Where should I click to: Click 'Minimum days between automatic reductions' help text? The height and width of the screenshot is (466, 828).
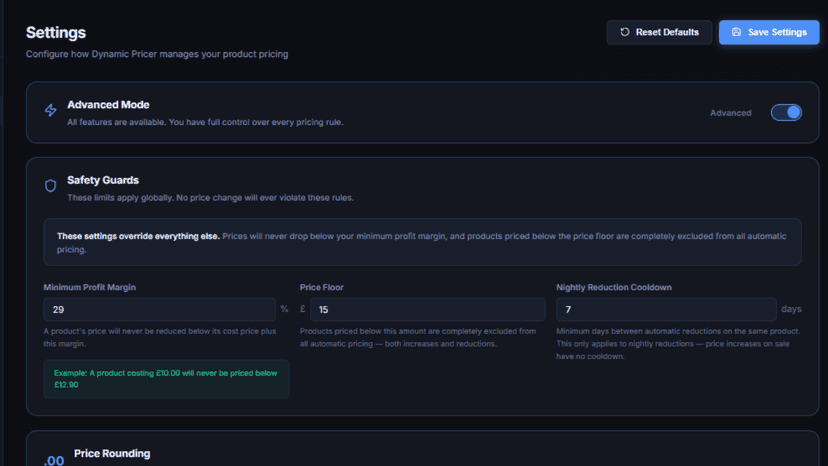(678, 344)
